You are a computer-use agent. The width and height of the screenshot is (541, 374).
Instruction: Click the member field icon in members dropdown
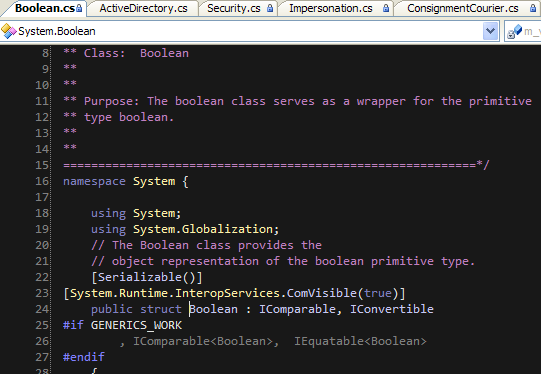coord(515,32)
